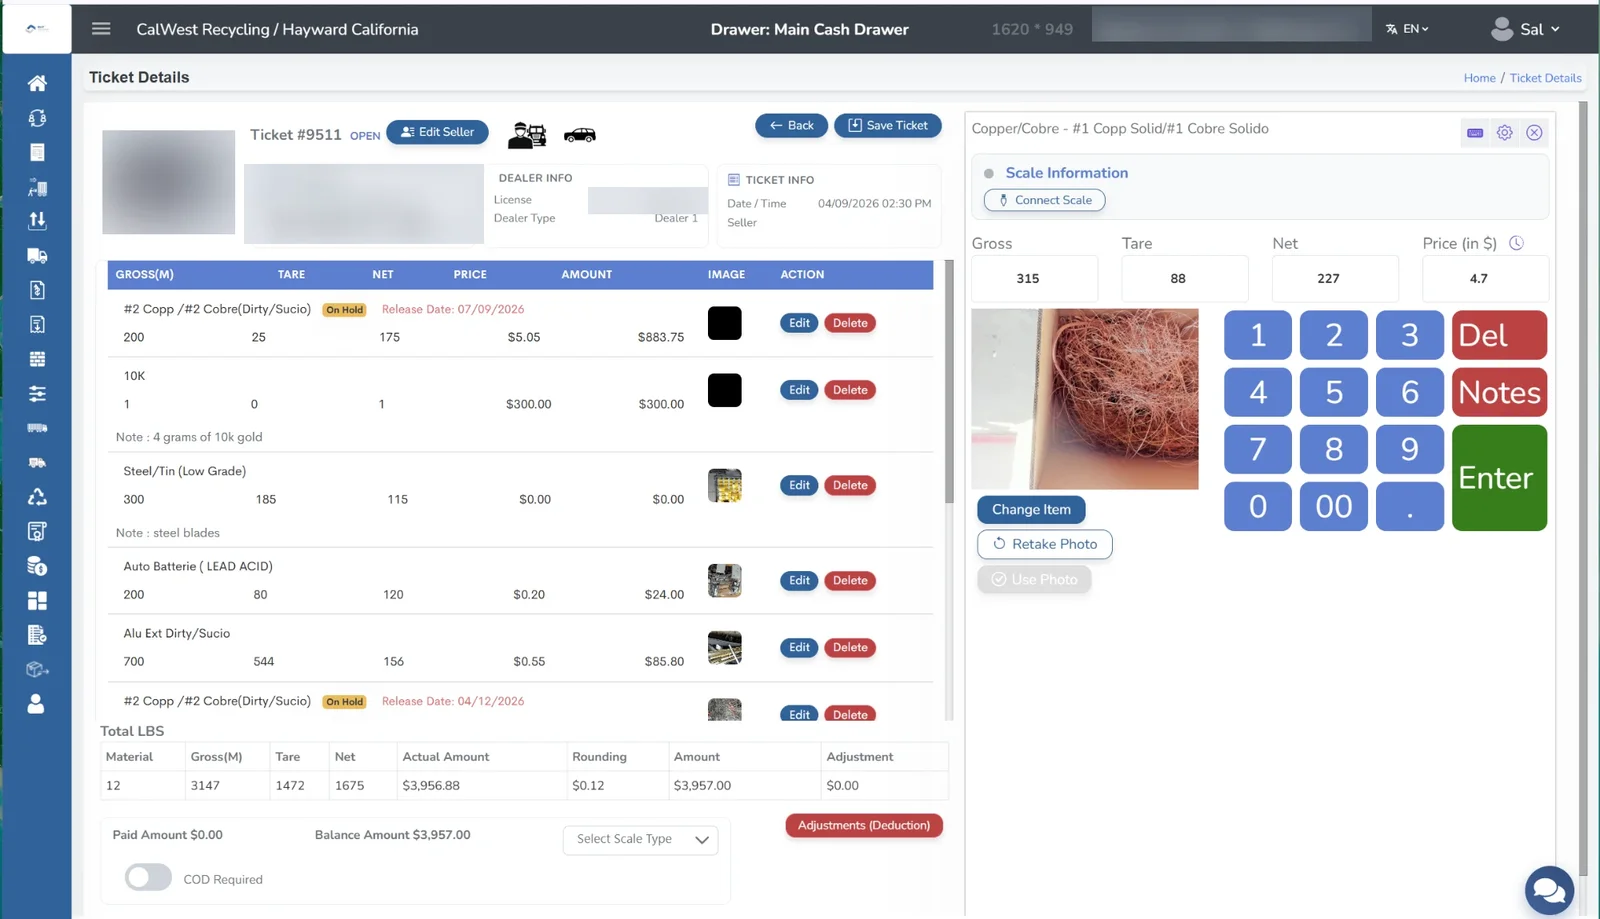1600x919 pixels.
Task: Click the up-down arrows transfer sidebar icon
Action: click(x=37, y=221)
